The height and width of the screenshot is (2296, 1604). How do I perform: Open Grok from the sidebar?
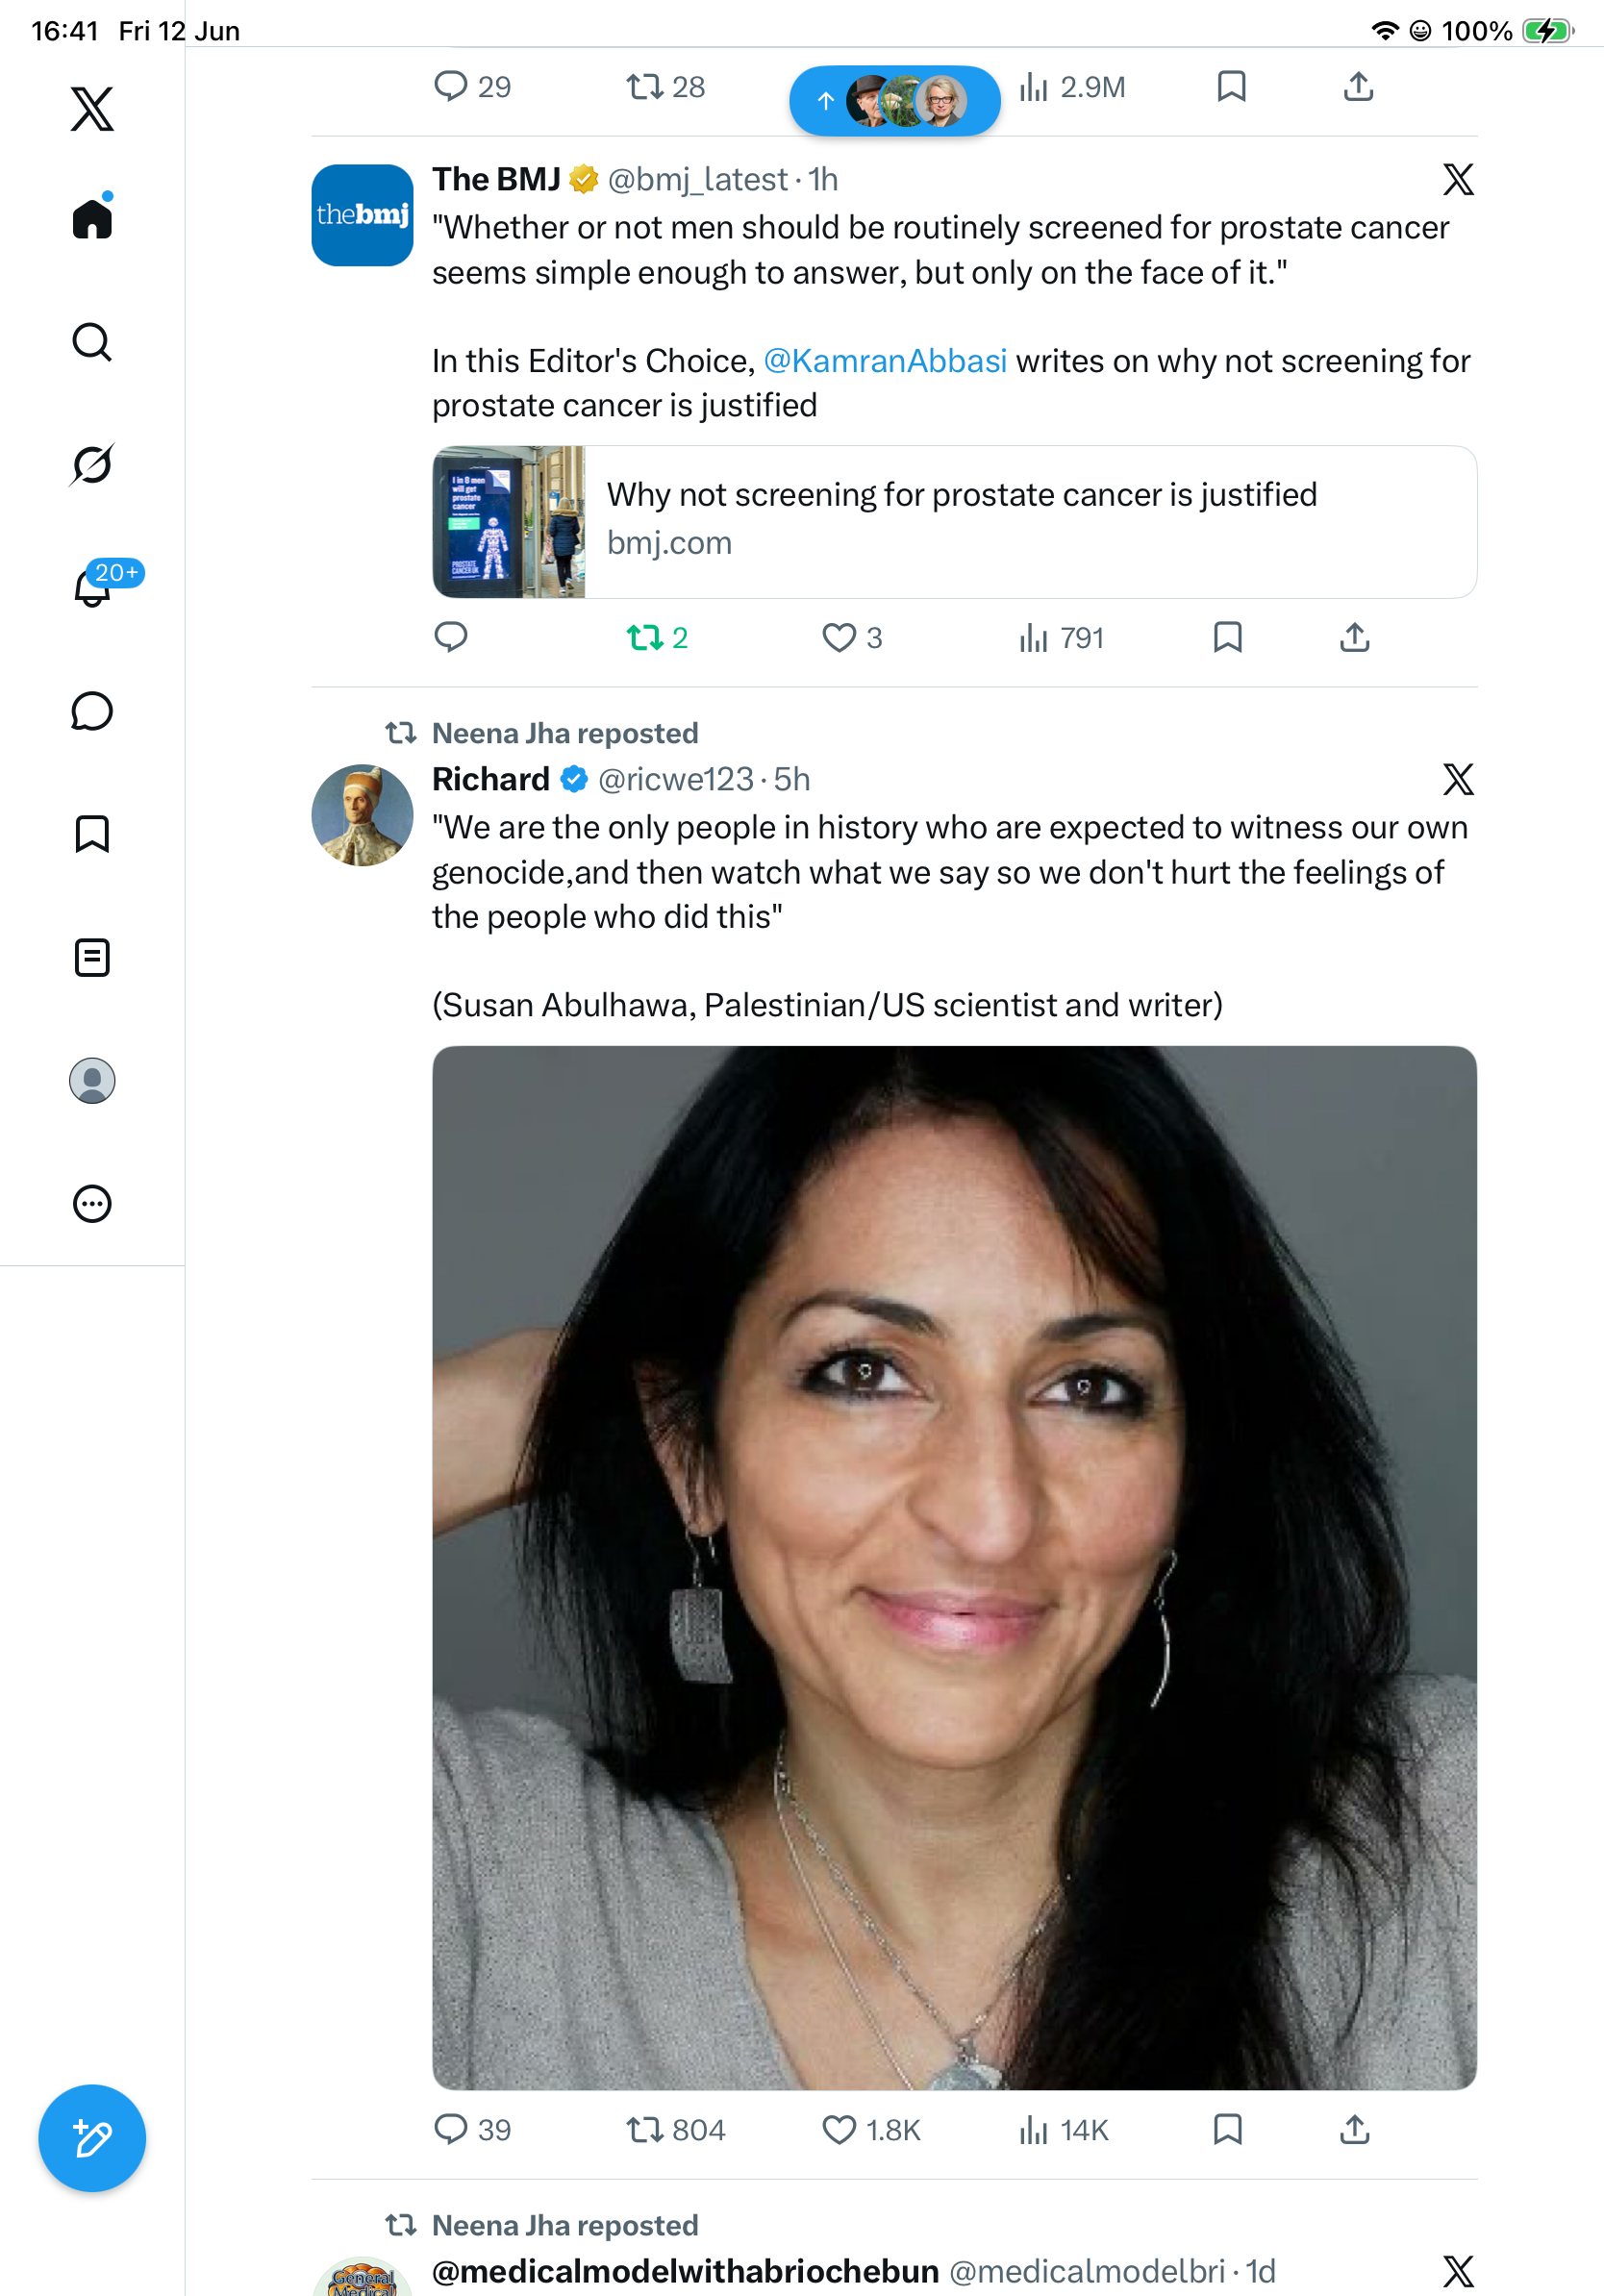point(92,464)
